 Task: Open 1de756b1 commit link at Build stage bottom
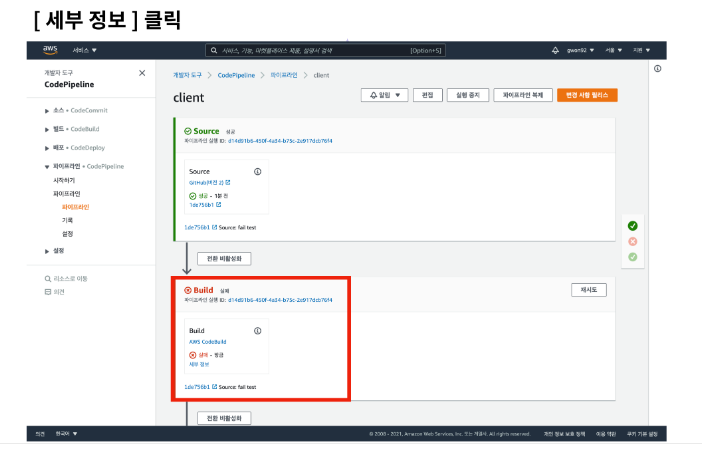pos(201,387)
